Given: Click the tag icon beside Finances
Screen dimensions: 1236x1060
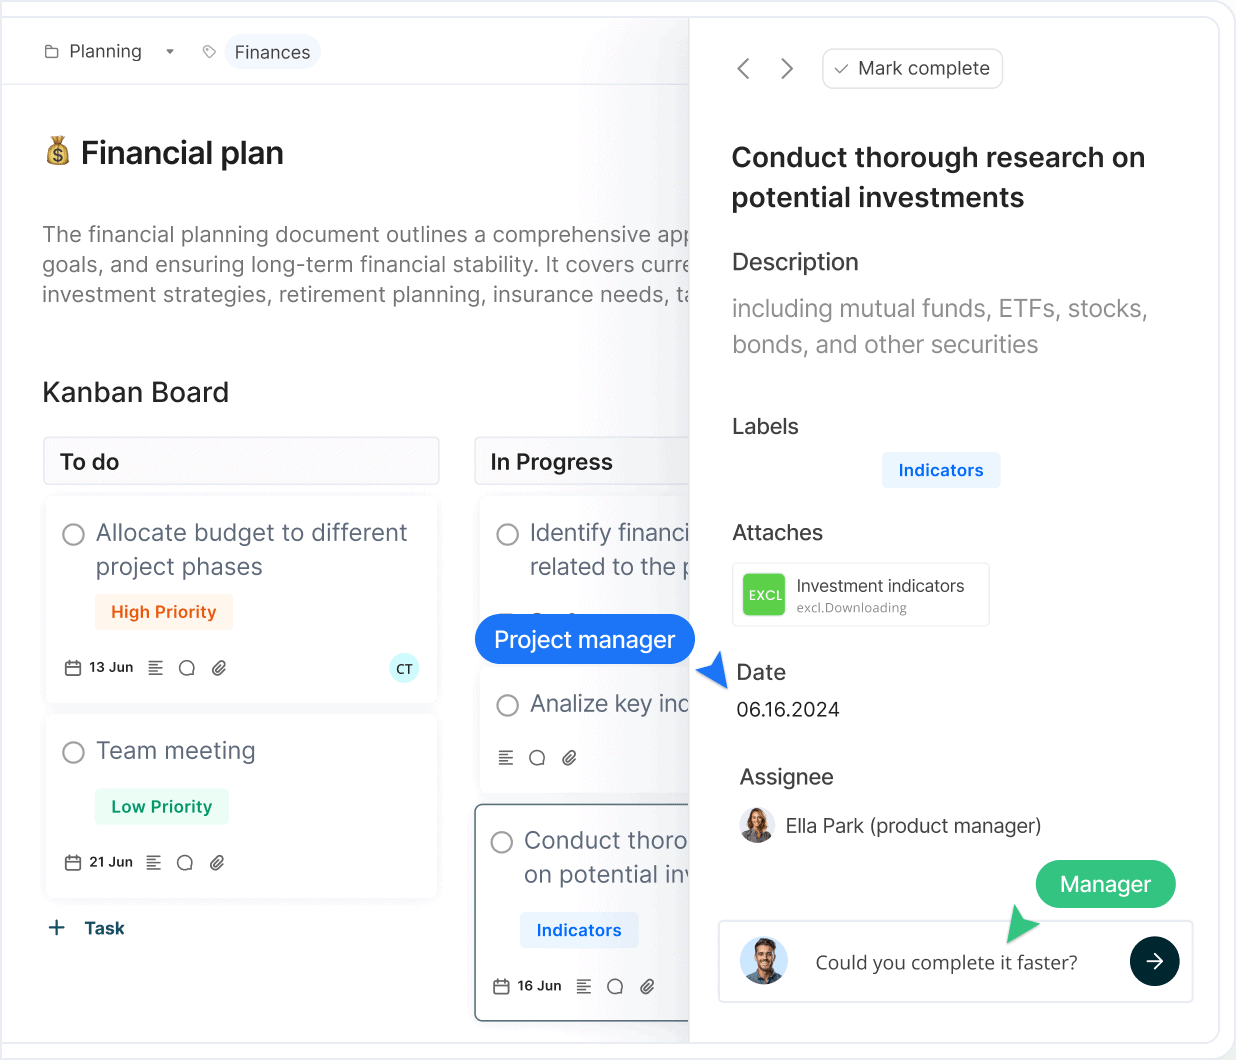Looking at the screenshot, I should point(209,52).
